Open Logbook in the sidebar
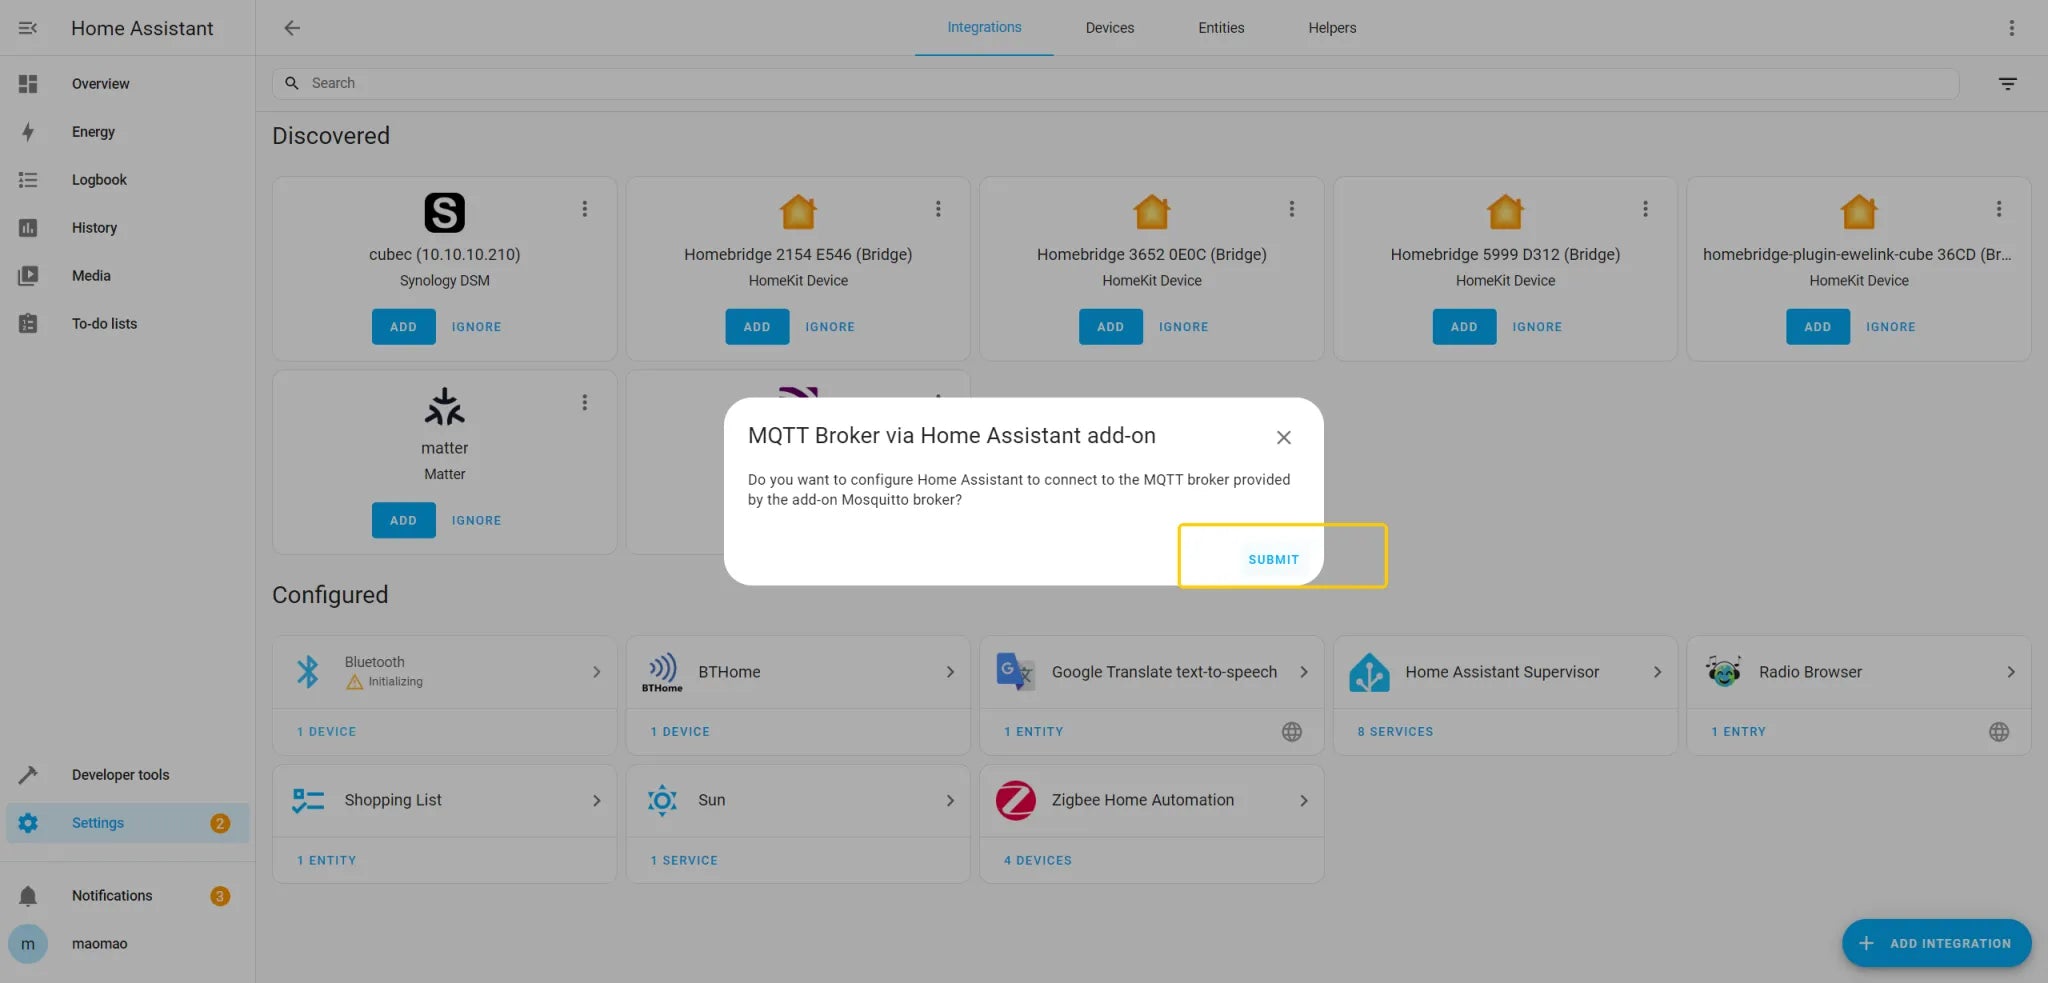The height and width of the screenshot is (983, 2048). [x=127, y=180]
